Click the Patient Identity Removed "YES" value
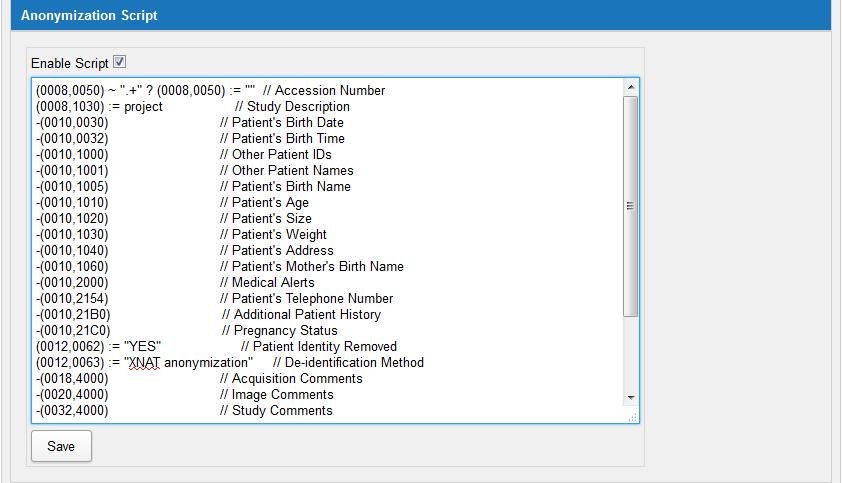The image size is (842, 483). (x=143, y=347)
